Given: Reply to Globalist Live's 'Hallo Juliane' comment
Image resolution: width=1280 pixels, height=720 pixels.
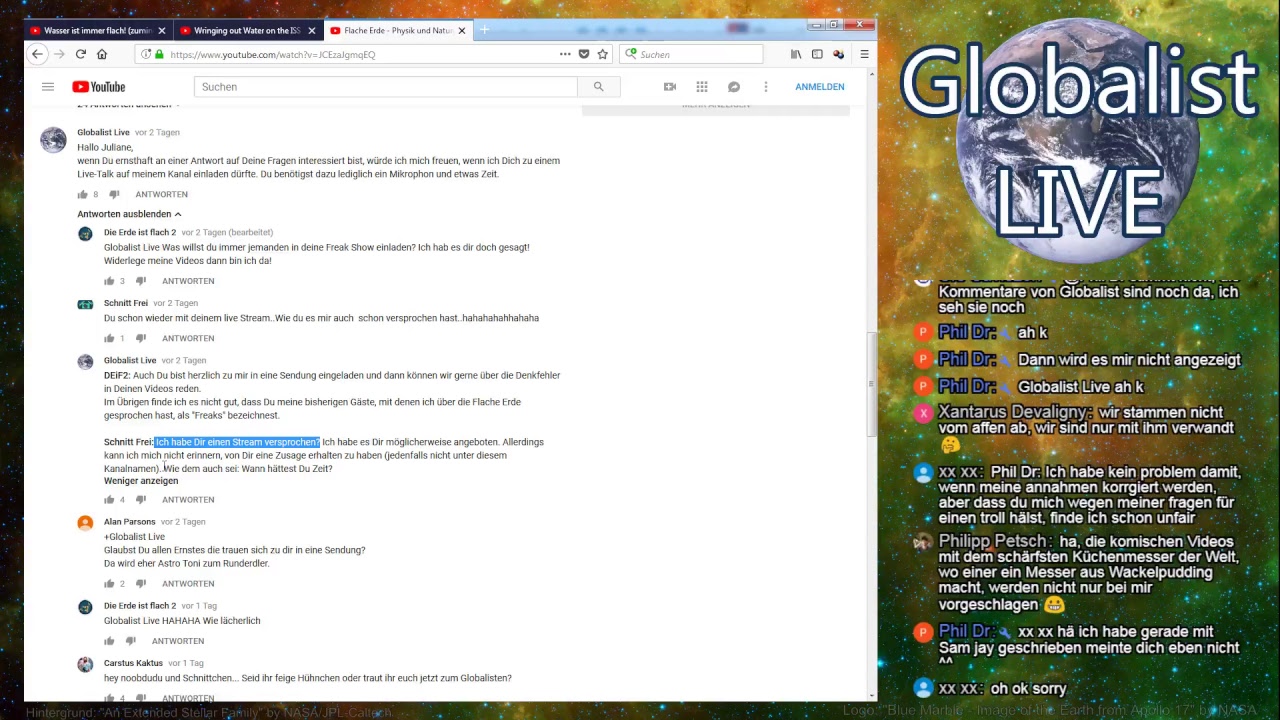Looking at the screenshot, I should click(x=162, y=194).
